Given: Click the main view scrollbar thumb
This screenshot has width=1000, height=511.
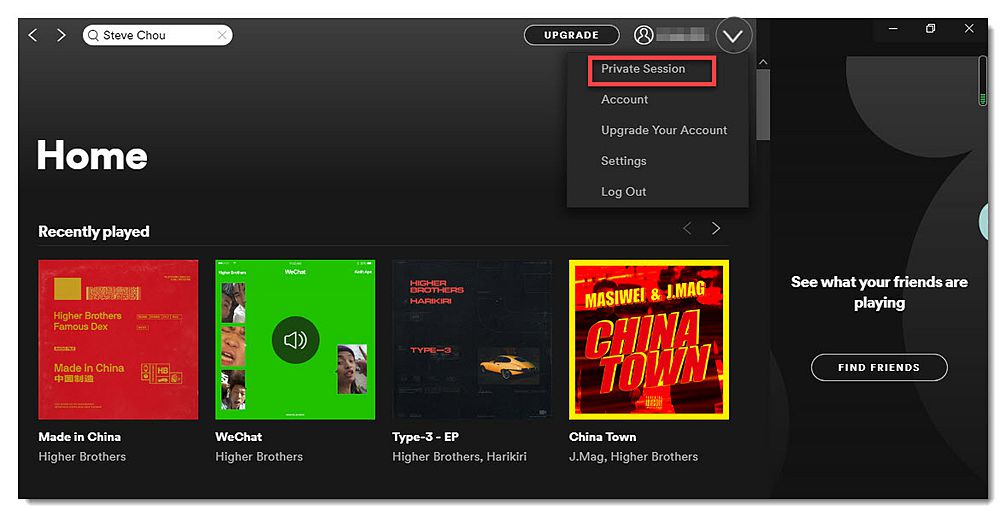Looking at the screenshot, I should [763, 104].
